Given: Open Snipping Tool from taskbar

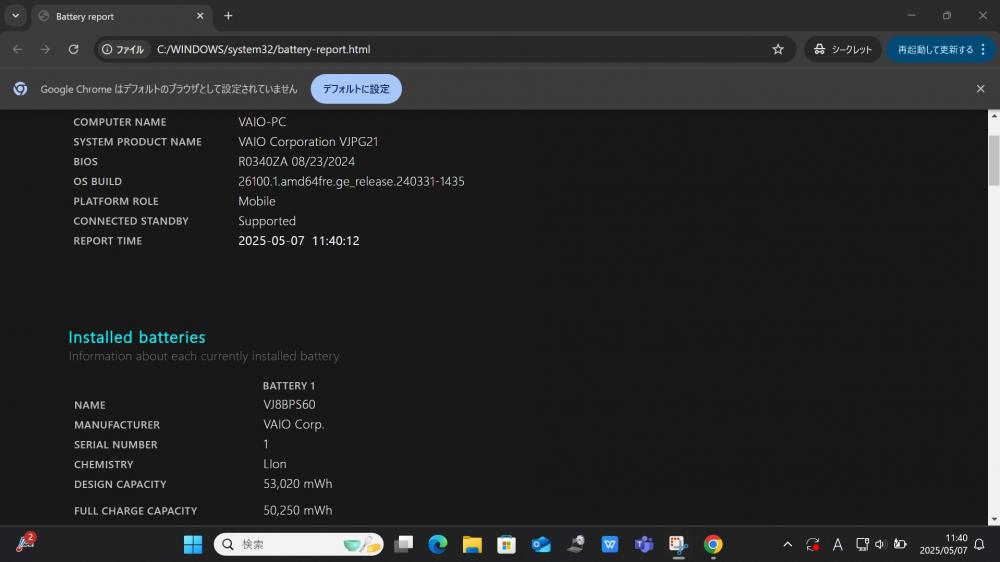Looking at the screenshot, I should [x=679, y=544].
